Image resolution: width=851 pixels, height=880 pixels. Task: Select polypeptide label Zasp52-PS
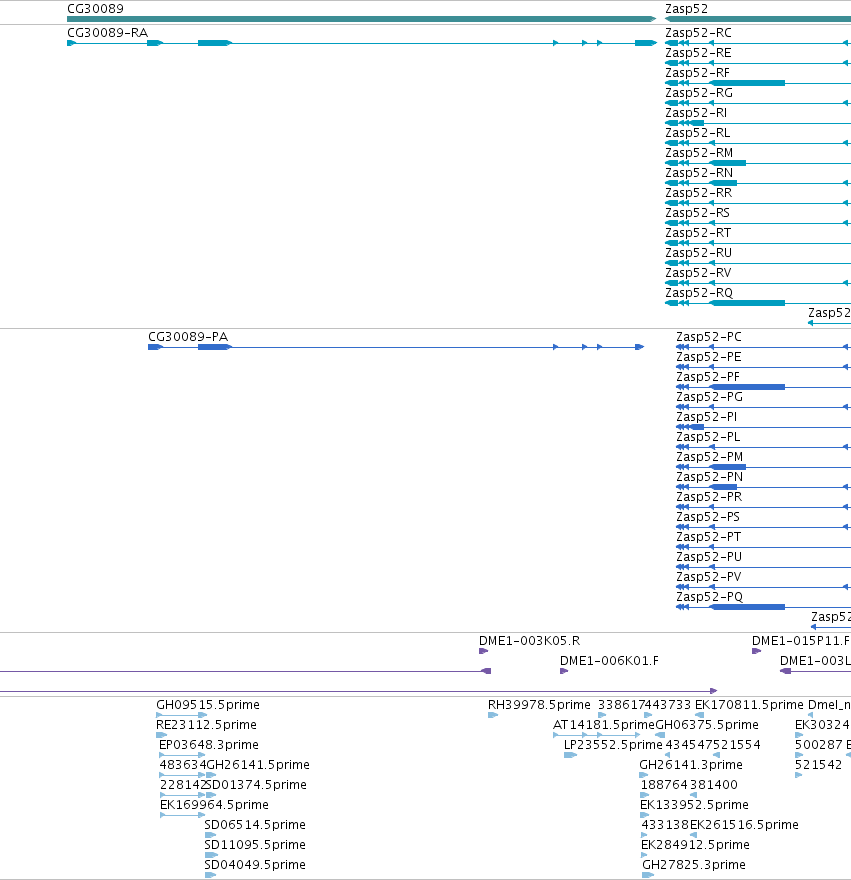point(708,517)
